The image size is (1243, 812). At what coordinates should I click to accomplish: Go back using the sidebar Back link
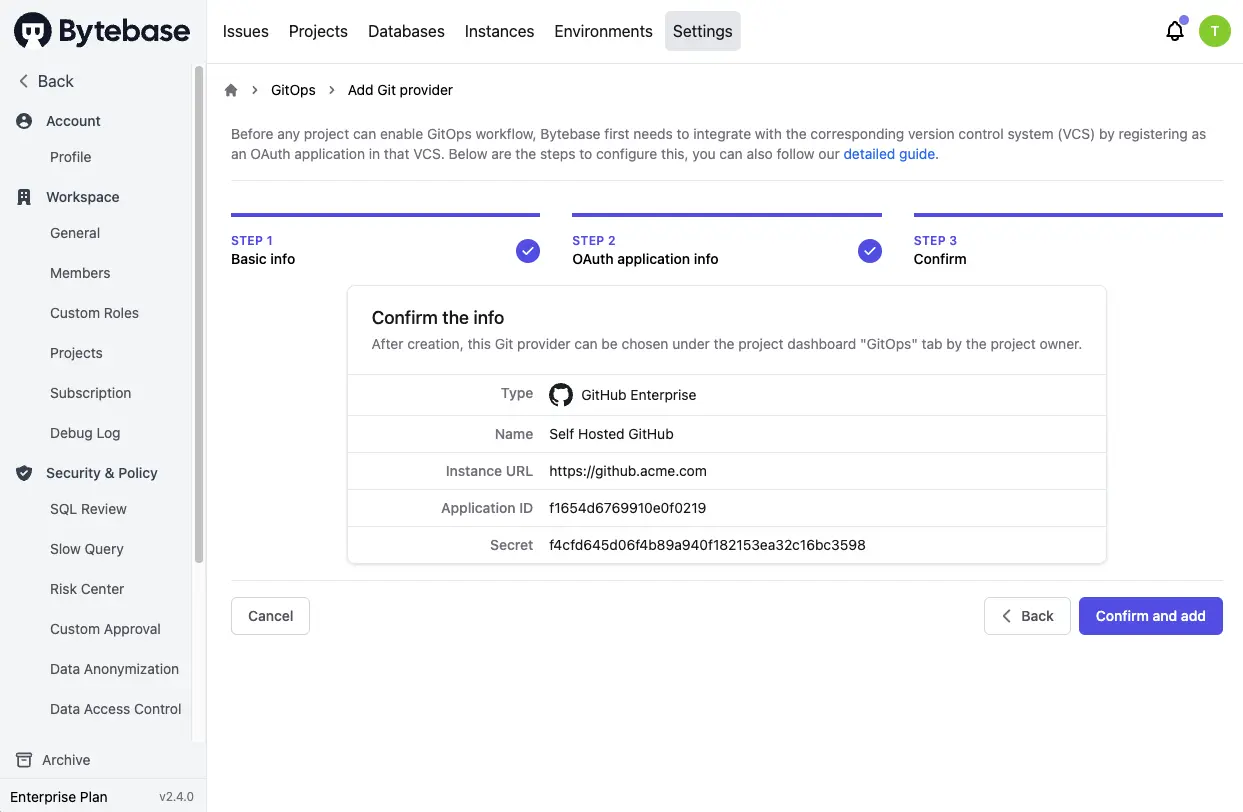click(x=46, y=81)
